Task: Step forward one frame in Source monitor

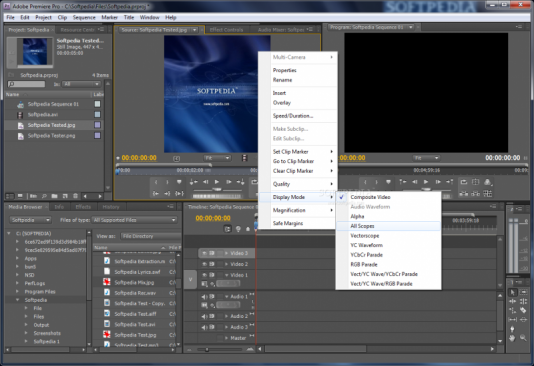Action: point(229,182)
